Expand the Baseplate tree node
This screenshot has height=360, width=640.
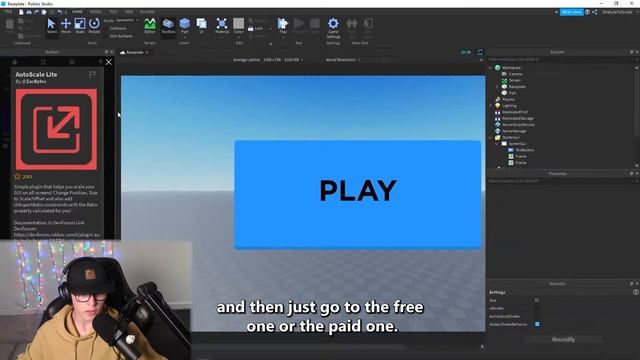pyautogui.click(x=497, y=87)
